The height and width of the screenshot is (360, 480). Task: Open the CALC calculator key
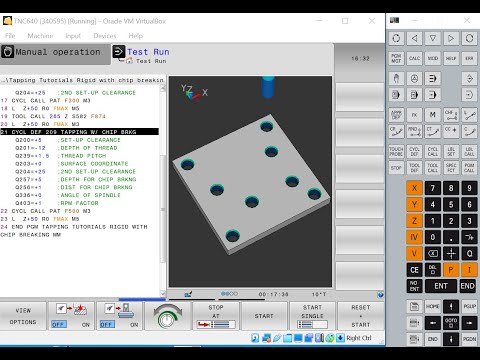point(414,58)
